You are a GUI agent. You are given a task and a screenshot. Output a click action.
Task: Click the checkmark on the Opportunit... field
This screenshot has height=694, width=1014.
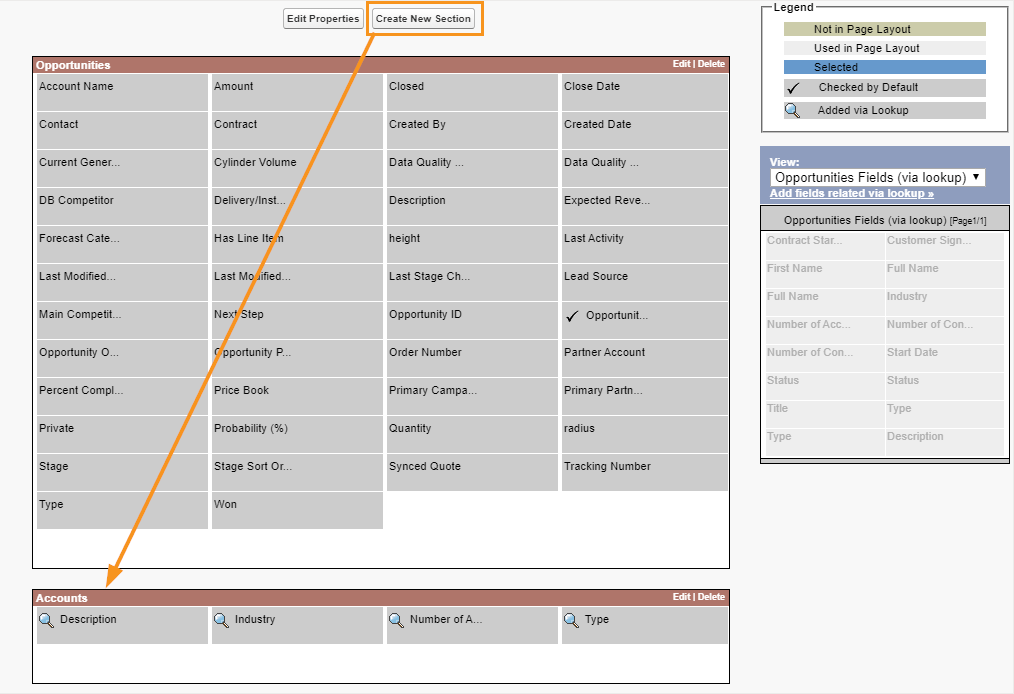click(x=572, y=316)
